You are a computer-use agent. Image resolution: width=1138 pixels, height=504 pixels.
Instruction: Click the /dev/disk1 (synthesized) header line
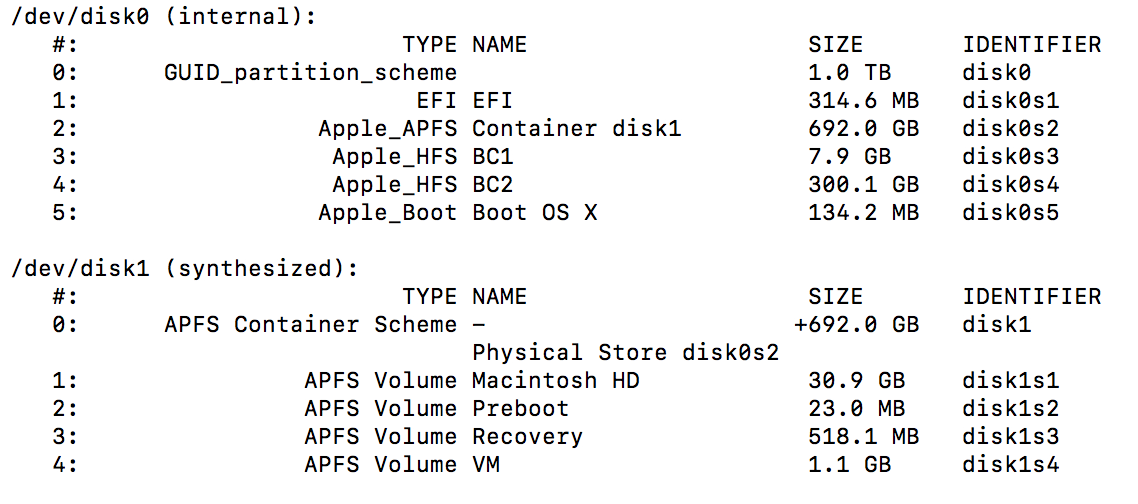click(x=184, y=269)
